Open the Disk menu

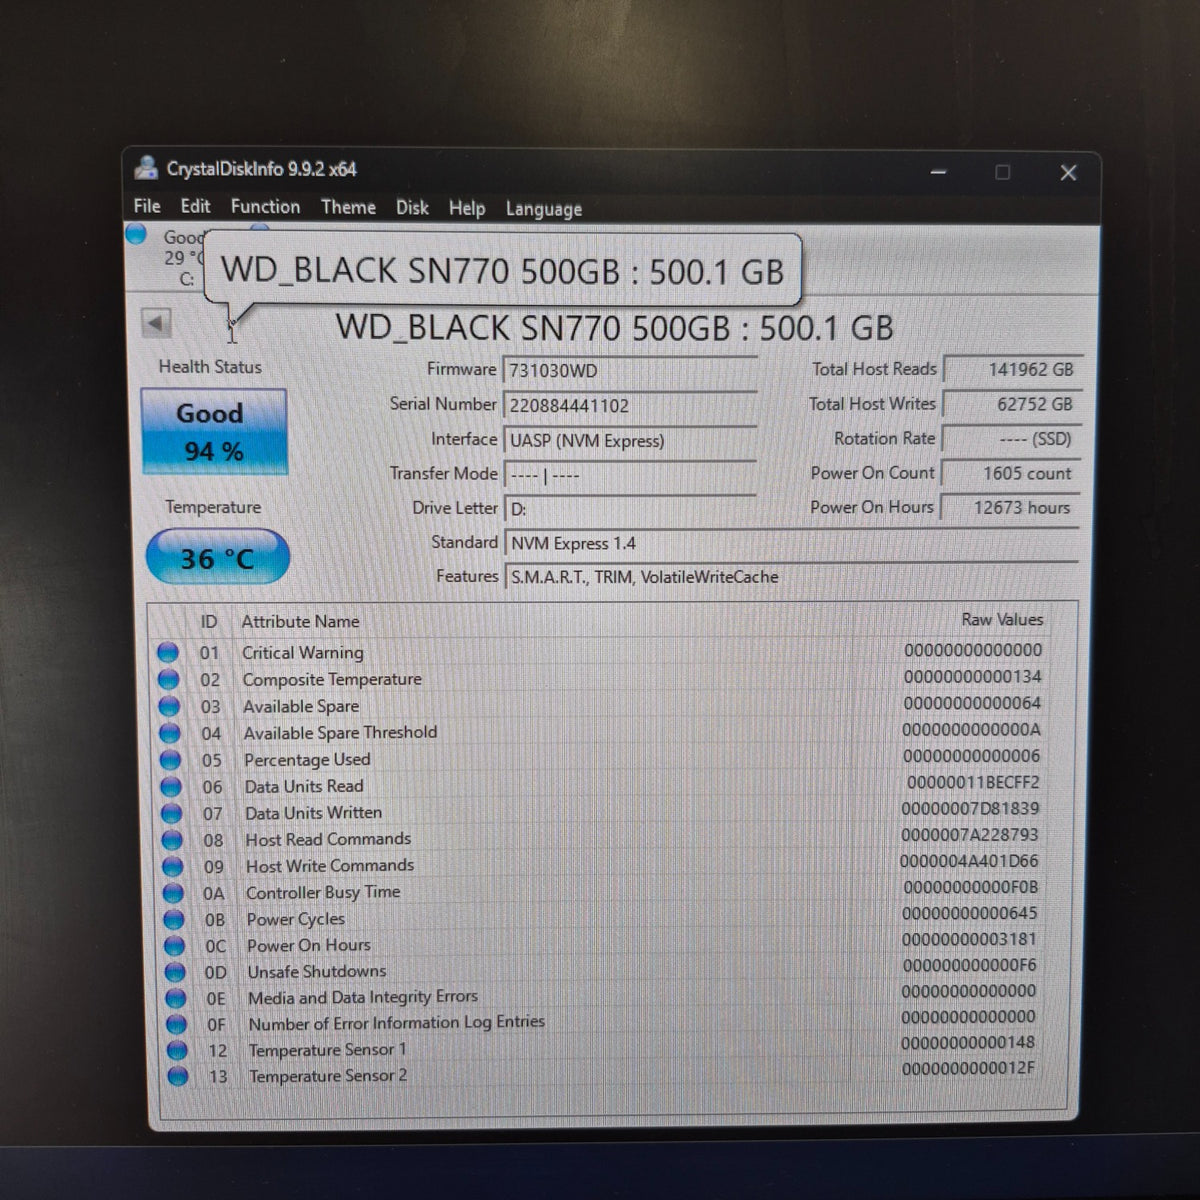click(412, 208)
